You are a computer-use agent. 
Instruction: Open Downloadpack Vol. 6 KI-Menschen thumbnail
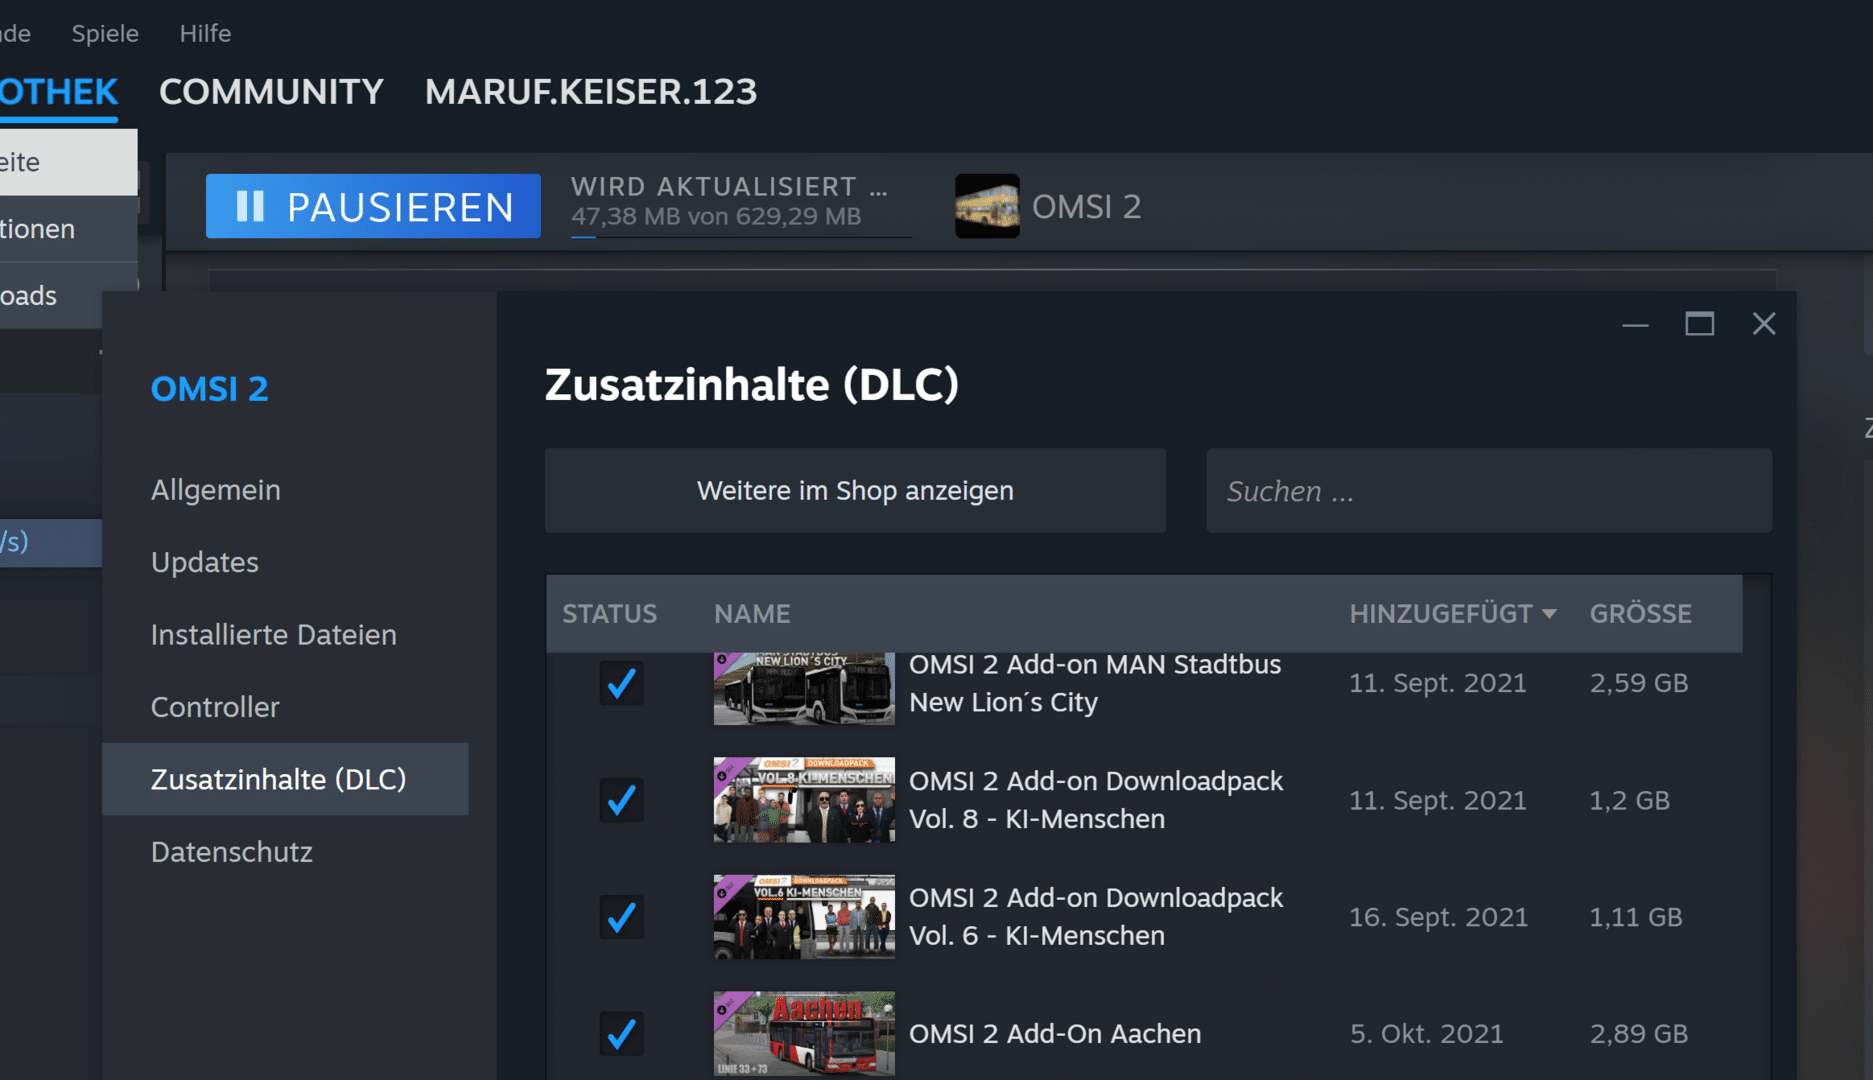point(804,917)
